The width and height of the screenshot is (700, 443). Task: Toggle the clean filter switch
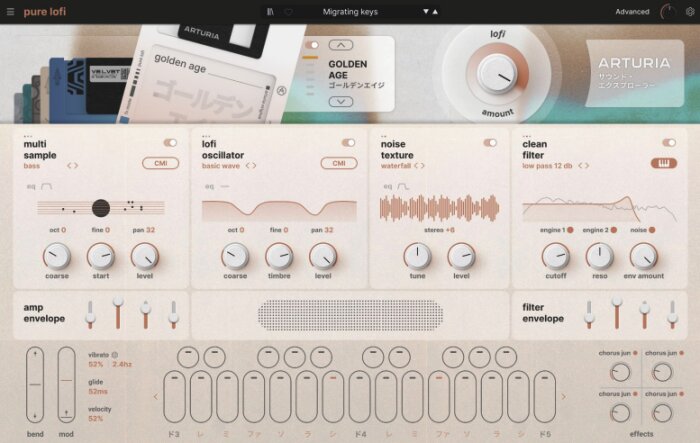click(x=669, y=142)
